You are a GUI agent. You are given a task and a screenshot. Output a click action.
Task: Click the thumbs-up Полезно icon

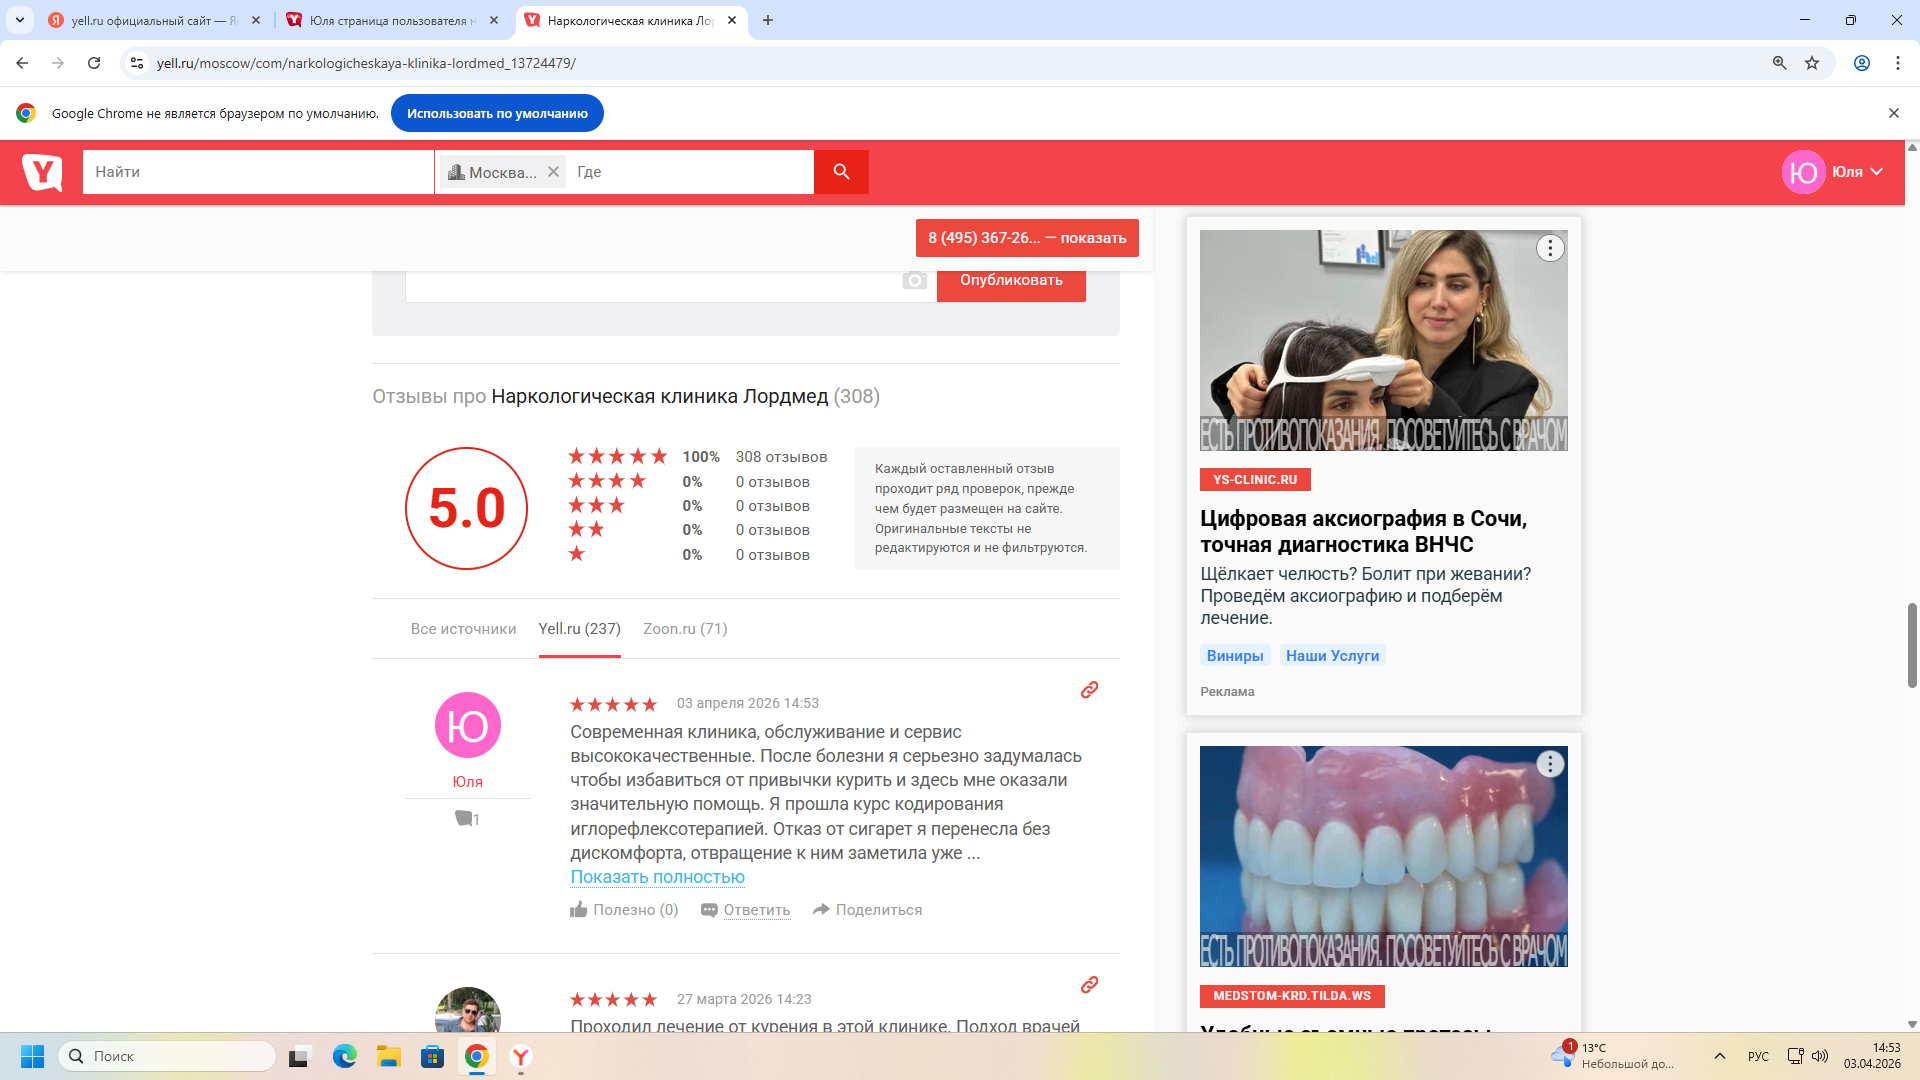(579, 910)
